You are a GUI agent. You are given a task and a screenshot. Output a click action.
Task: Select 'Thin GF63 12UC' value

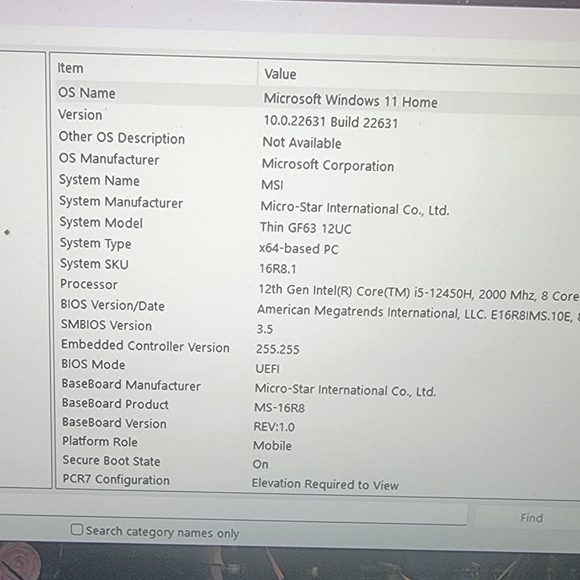point(306,228)
